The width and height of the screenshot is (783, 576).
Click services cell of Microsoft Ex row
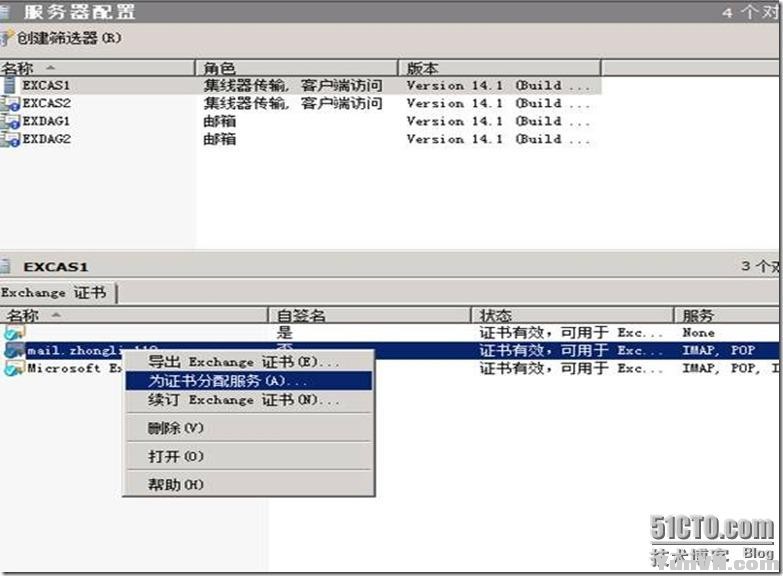(731, 369)
